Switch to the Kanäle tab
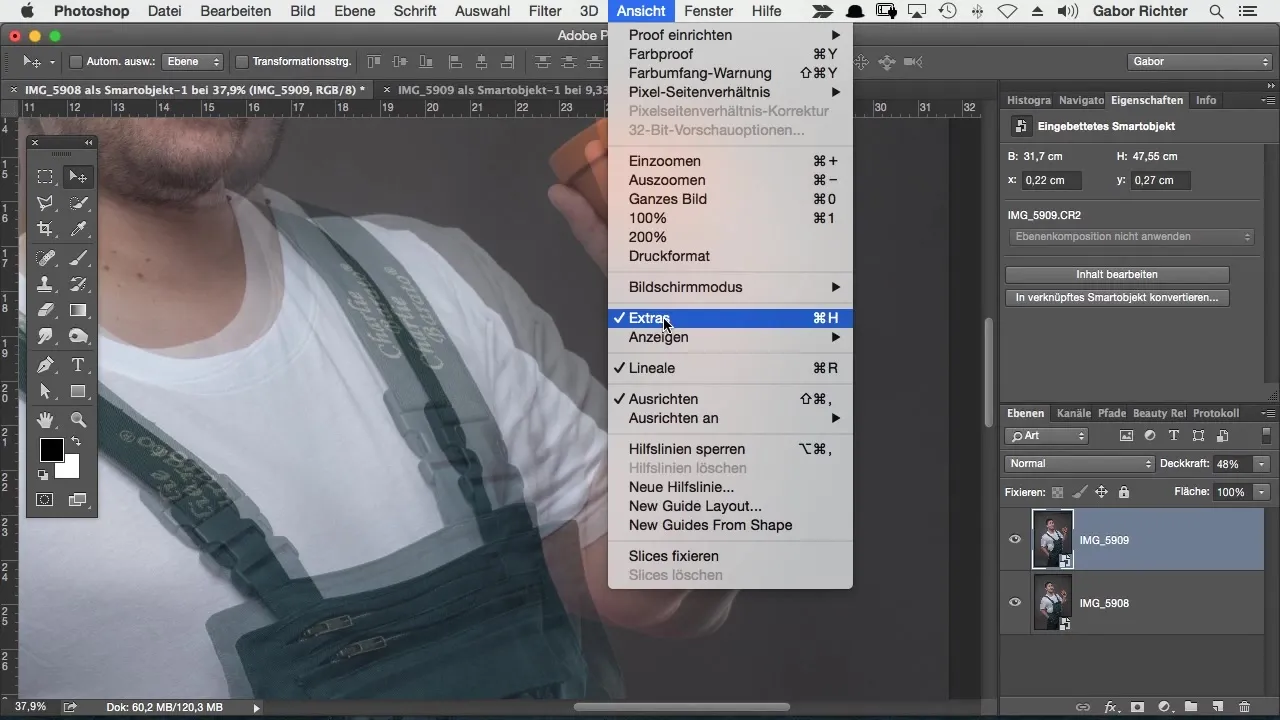 [x=1073, y=413]
